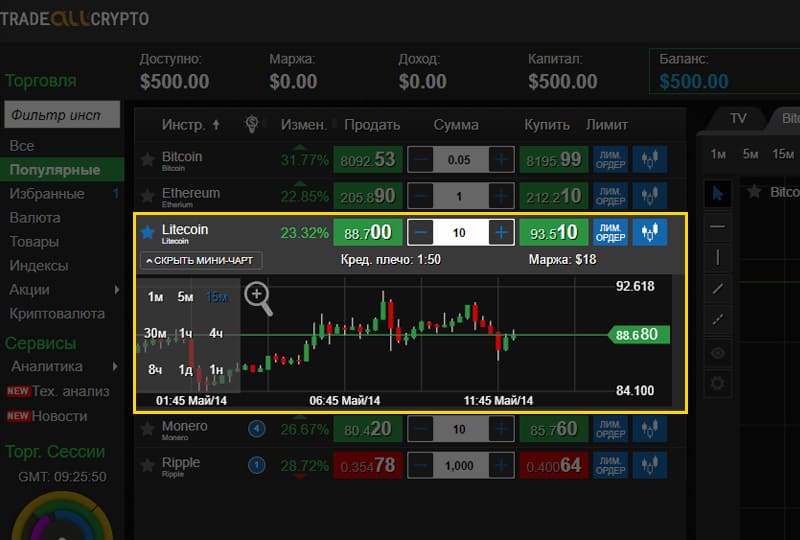
Task: Expand the Аналитика submenu arrow
Action: pyautogui.click(x=115, y=366)
